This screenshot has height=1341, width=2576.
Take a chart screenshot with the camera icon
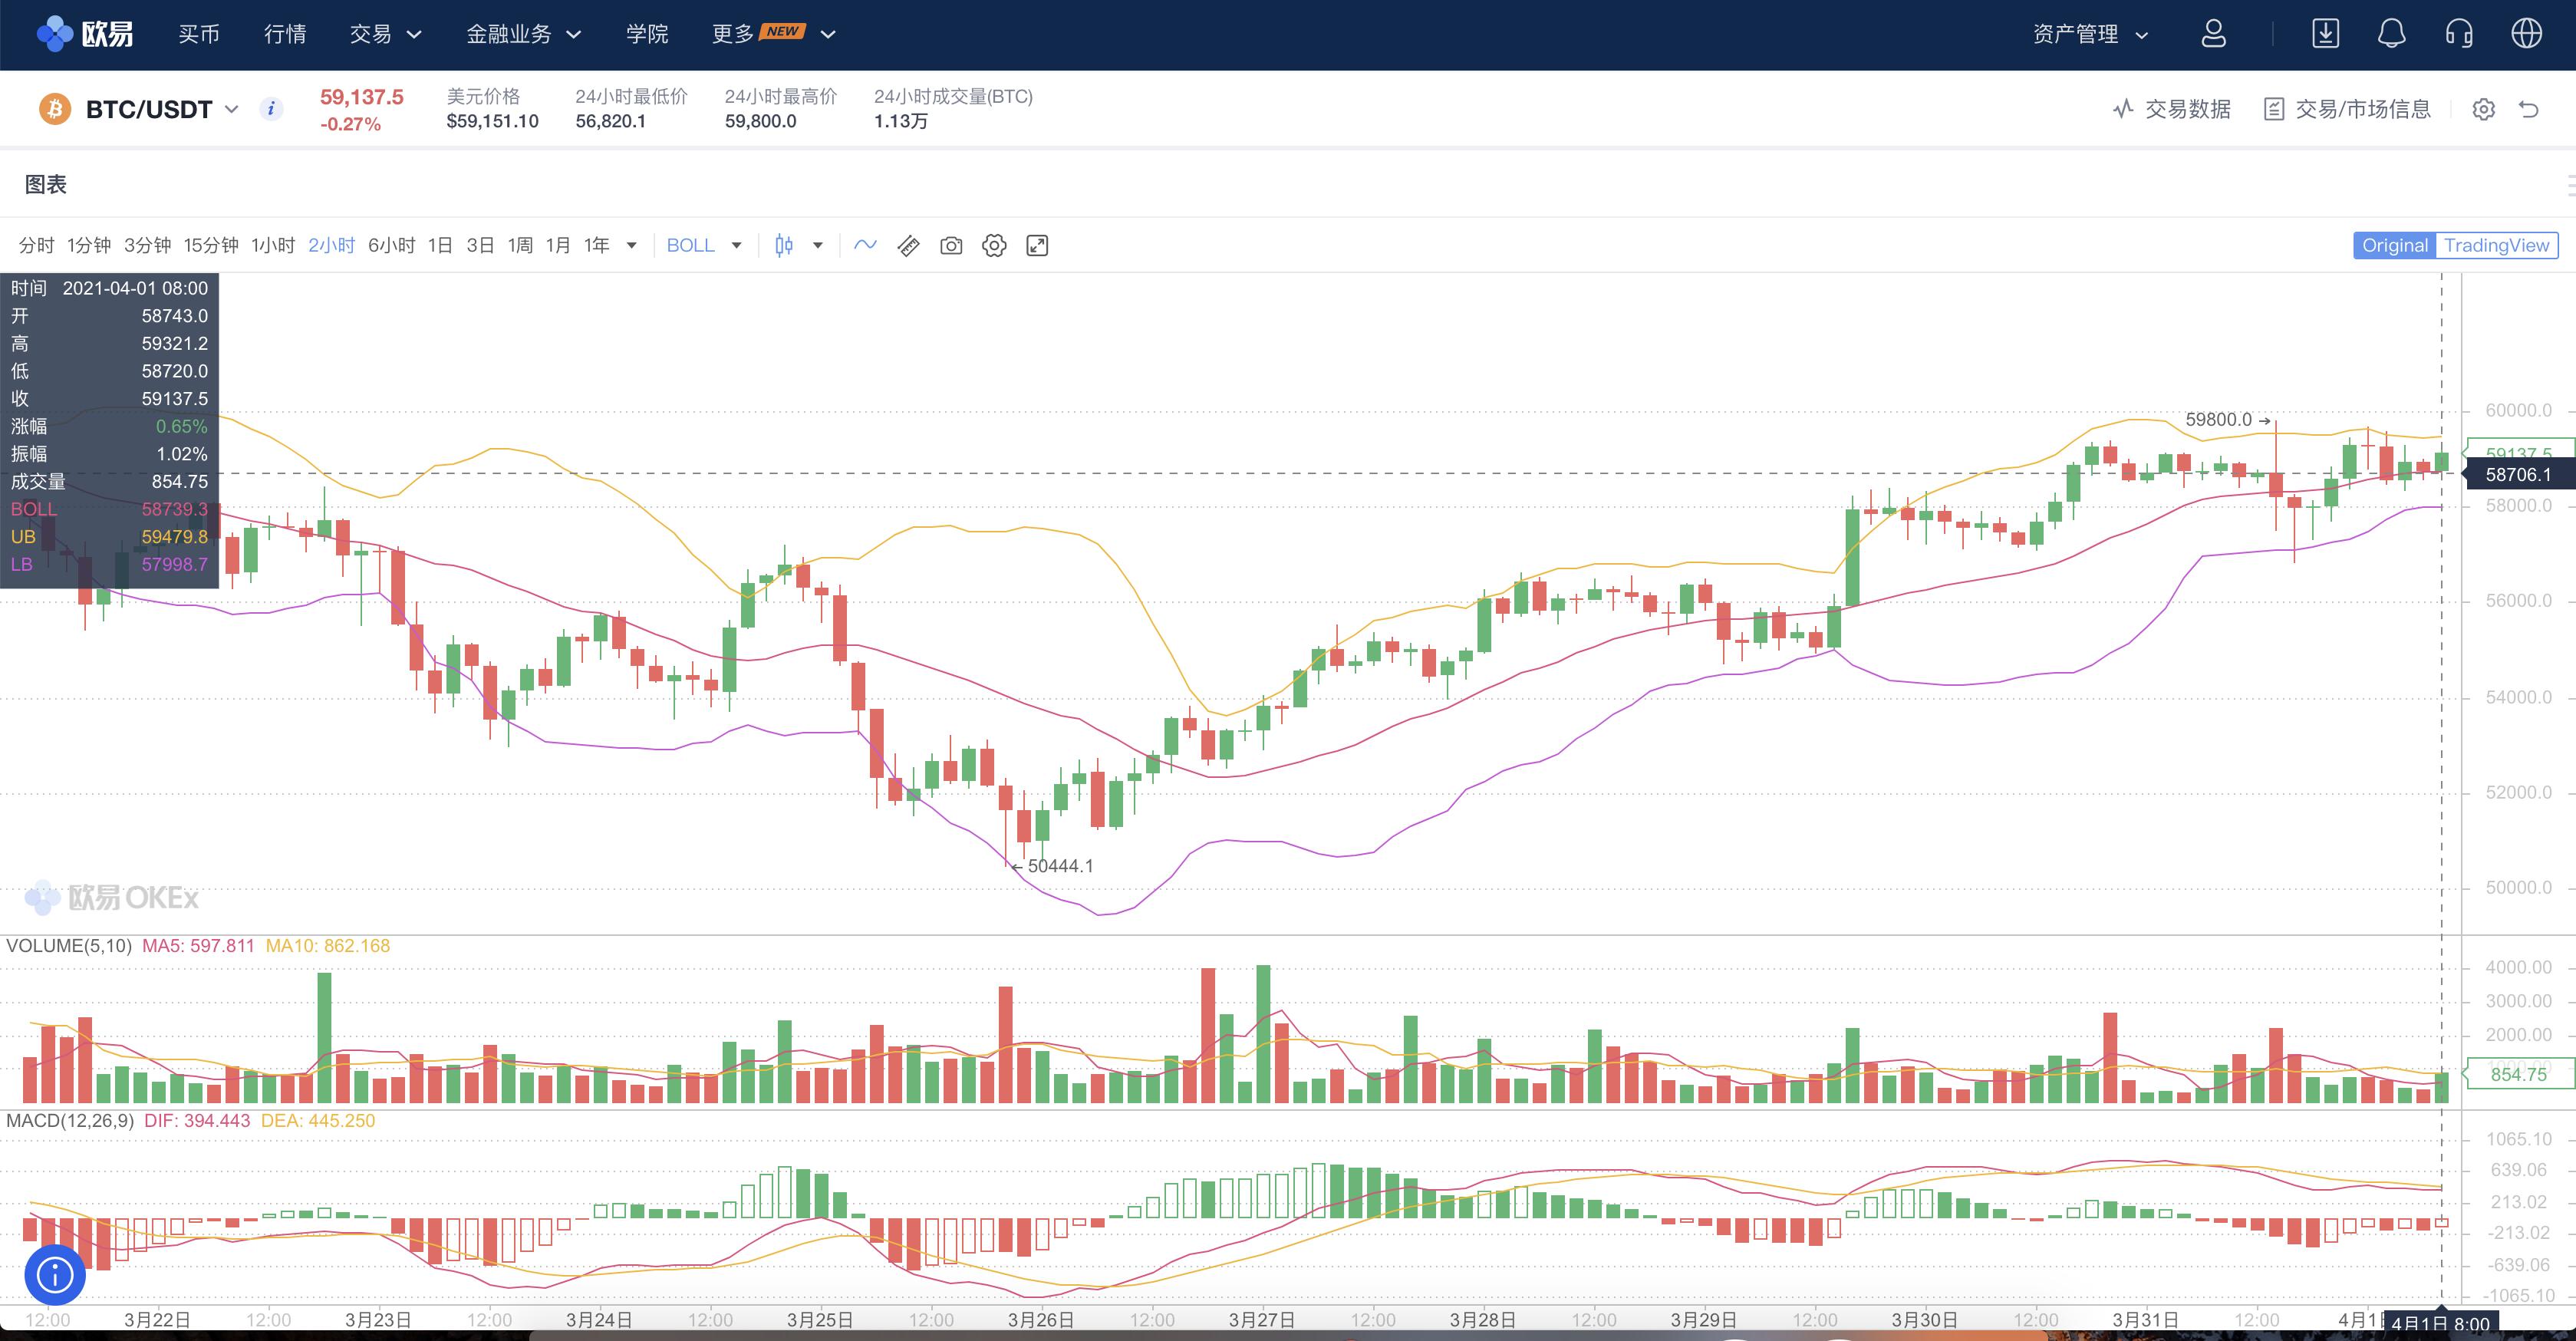point(951,245)
